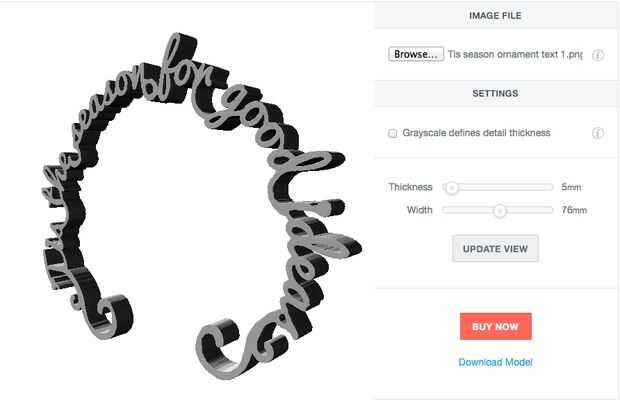Collapse the SETTINGS section header
Image resolution: width=620 pixels, height=401 pixels.
pyautogui.click(x=497, y=93)
